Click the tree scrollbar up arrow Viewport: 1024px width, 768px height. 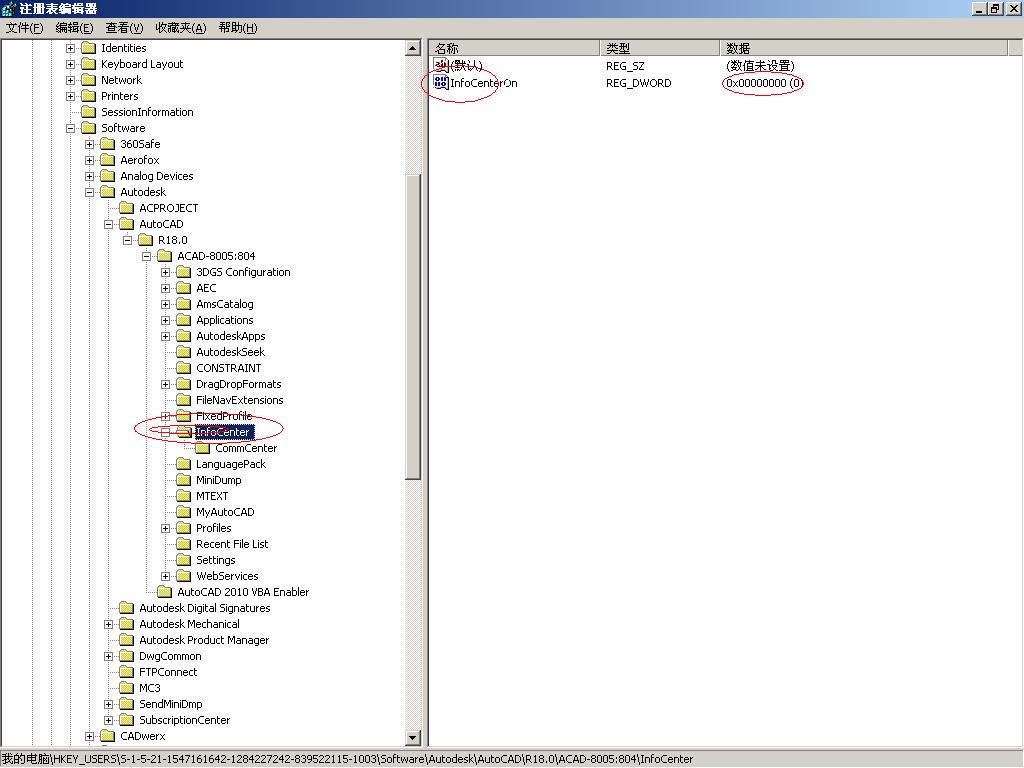(x=413, y=48)
